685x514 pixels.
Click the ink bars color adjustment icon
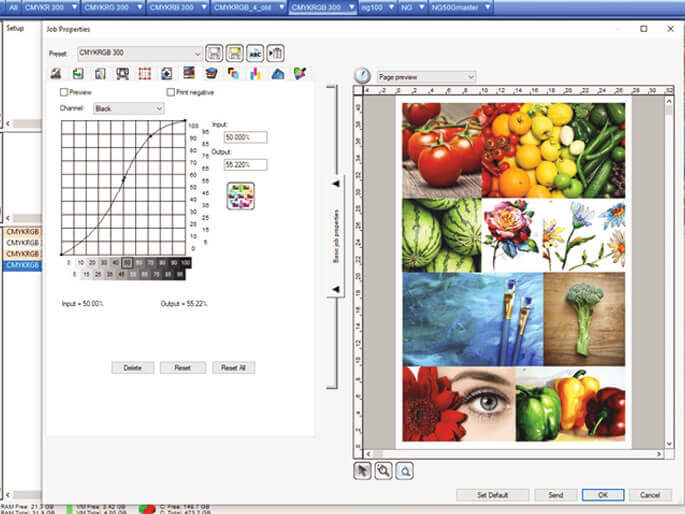255,74
